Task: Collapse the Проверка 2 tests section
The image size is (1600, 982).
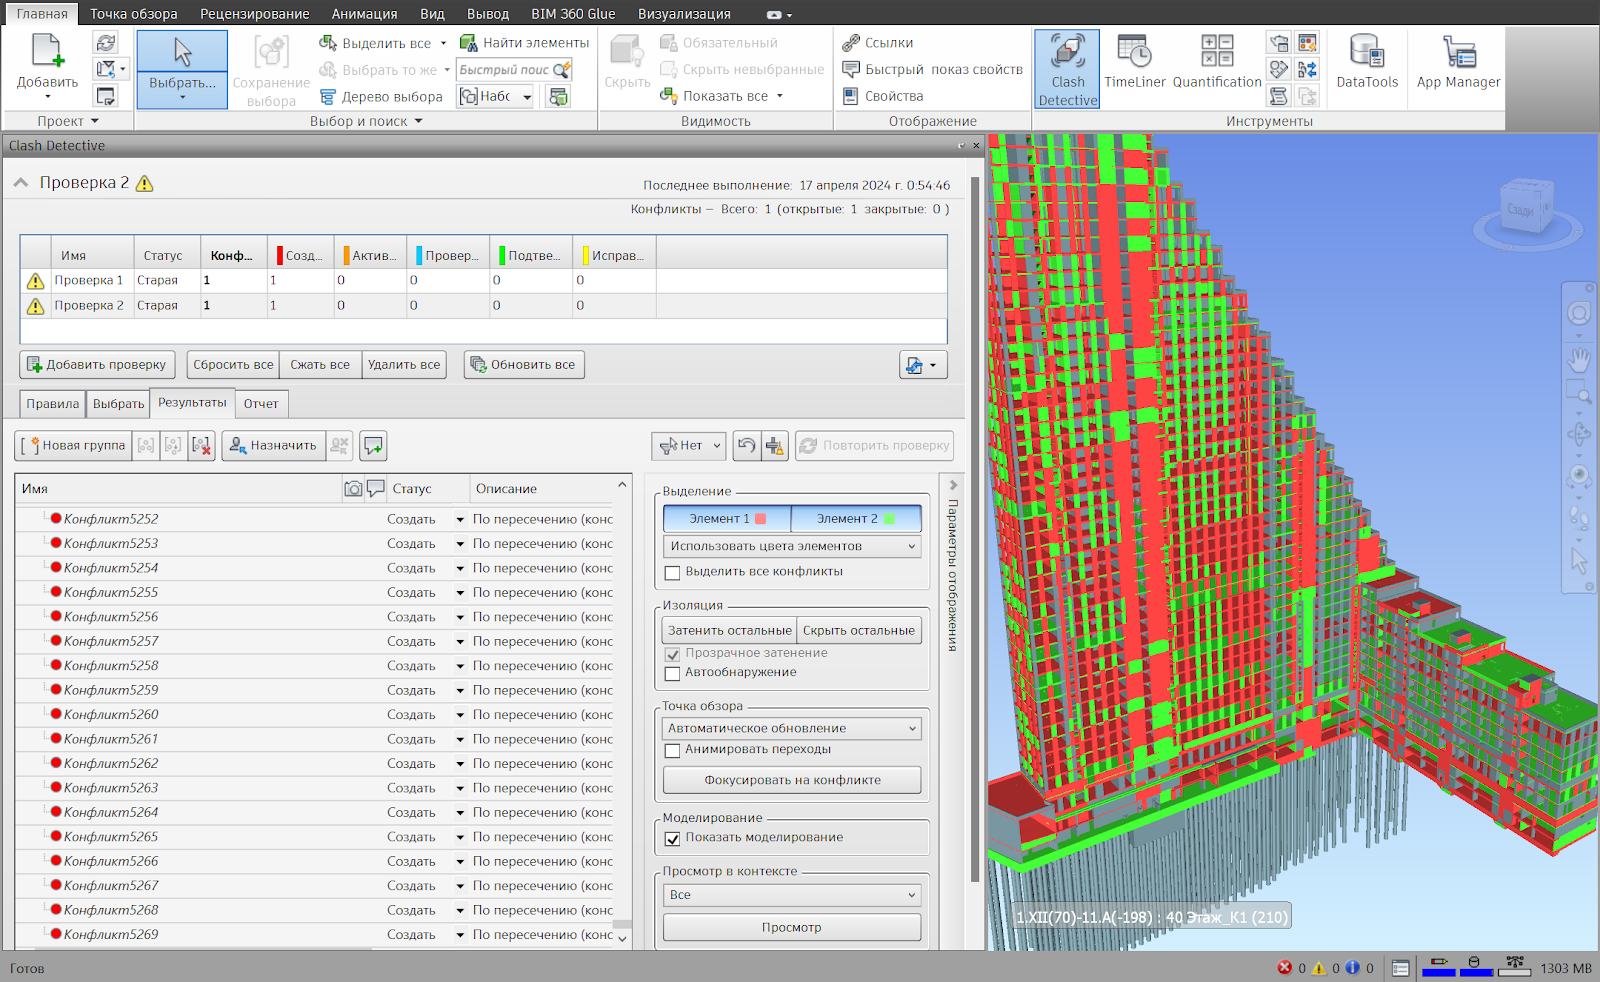Action: point(20,183)
